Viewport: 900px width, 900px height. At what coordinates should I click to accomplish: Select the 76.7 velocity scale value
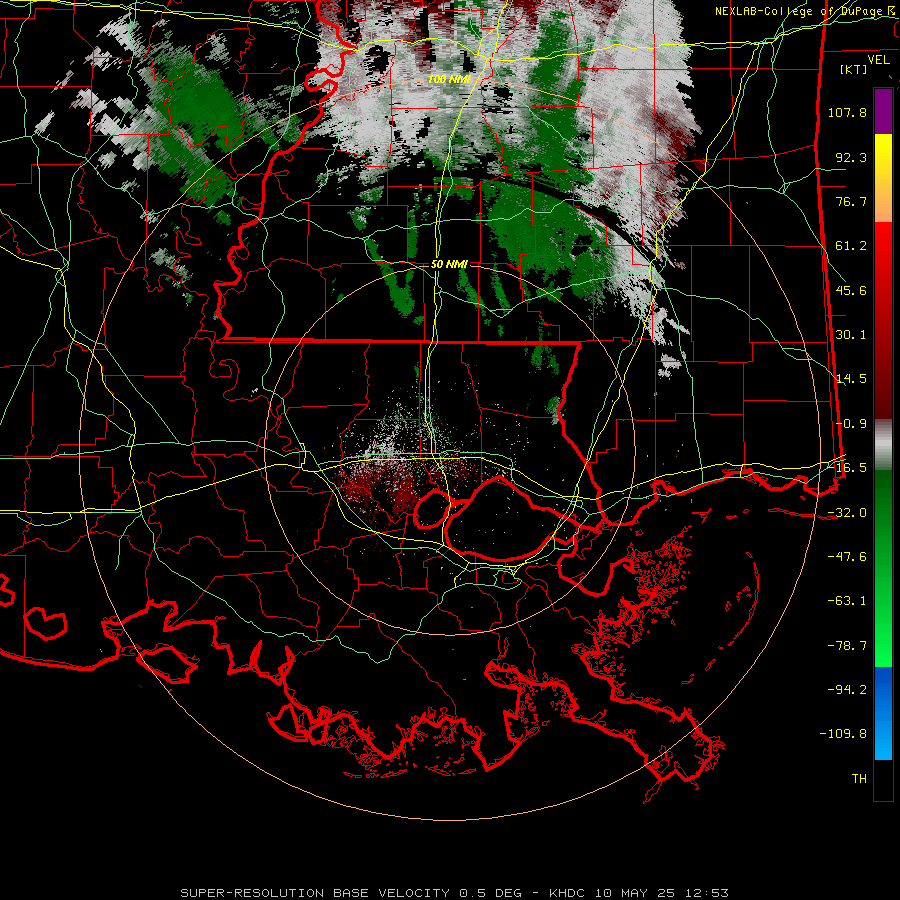(x=851, y=201)
